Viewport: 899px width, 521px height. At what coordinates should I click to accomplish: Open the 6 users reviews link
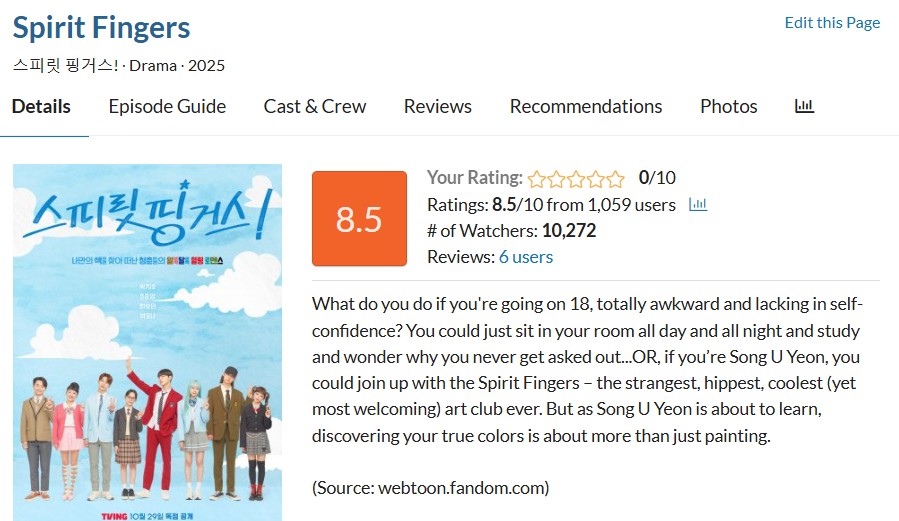[526, 257]
